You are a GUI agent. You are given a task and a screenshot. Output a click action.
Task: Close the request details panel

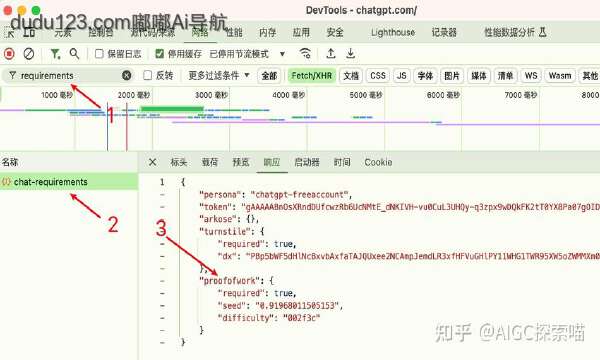152,162
